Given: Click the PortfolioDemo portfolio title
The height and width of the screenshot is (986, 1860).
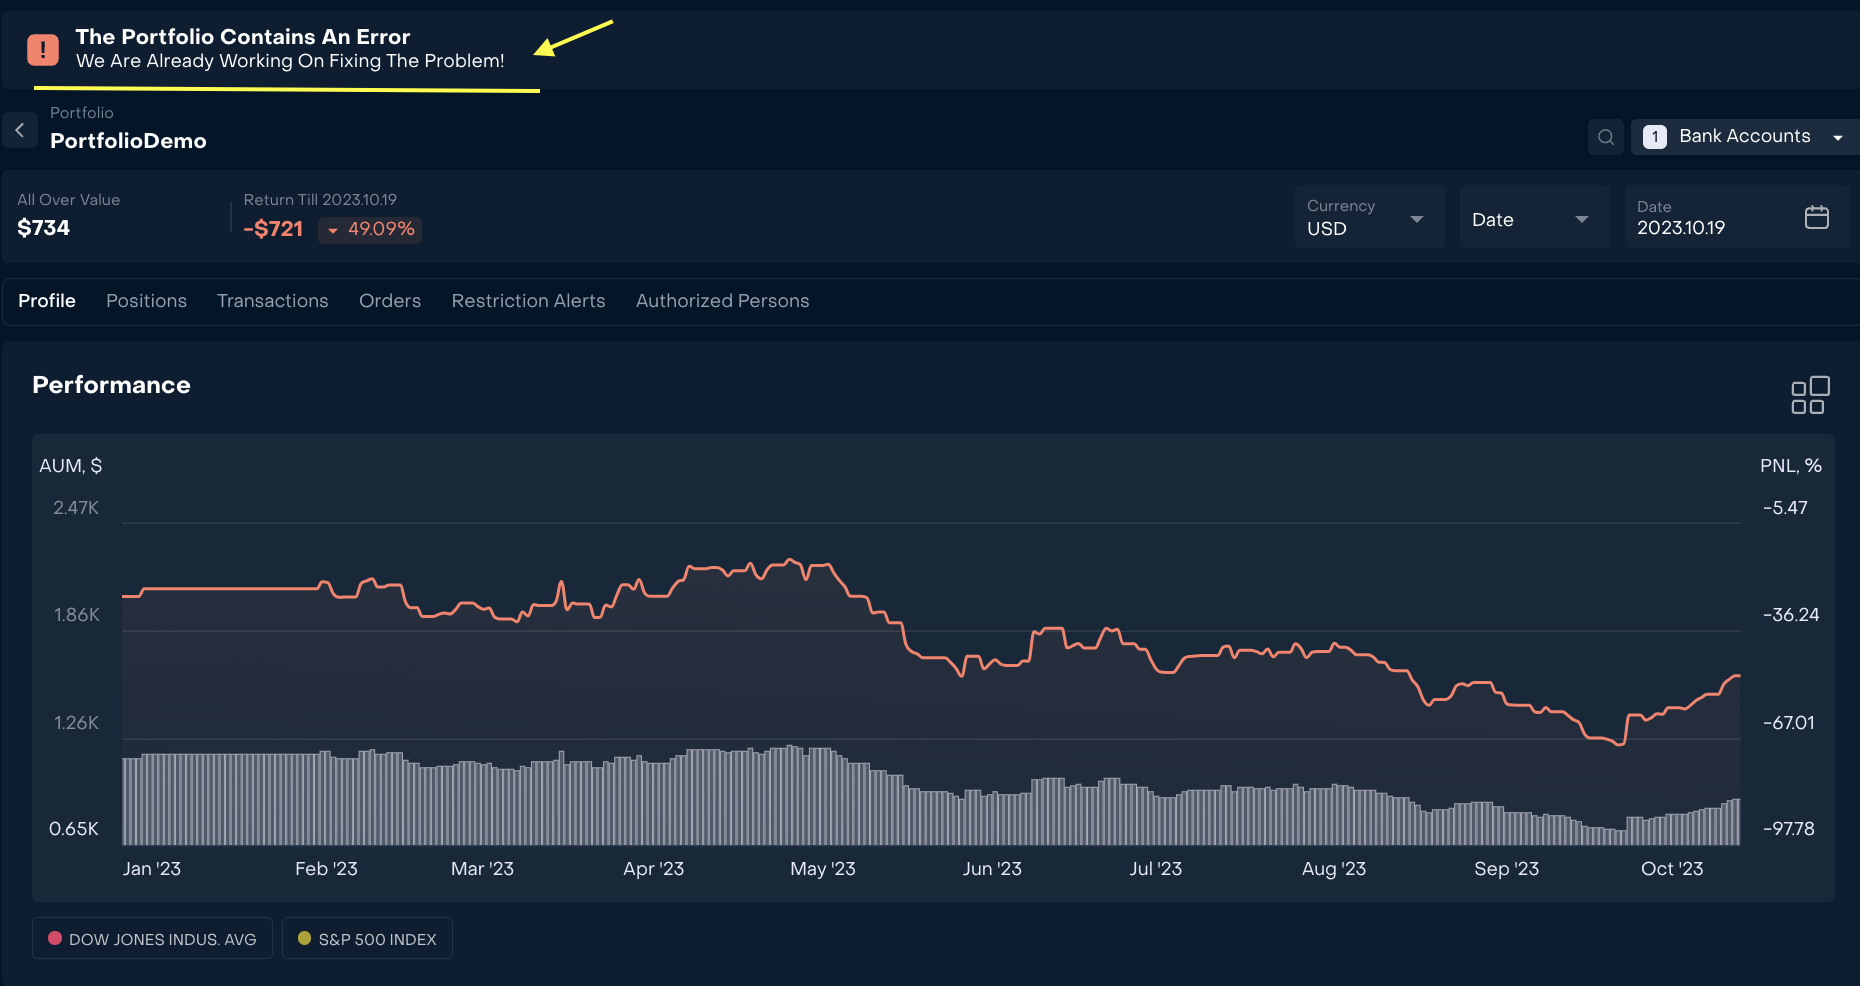Looking at the screenshot, I should [x=128, y=141].
